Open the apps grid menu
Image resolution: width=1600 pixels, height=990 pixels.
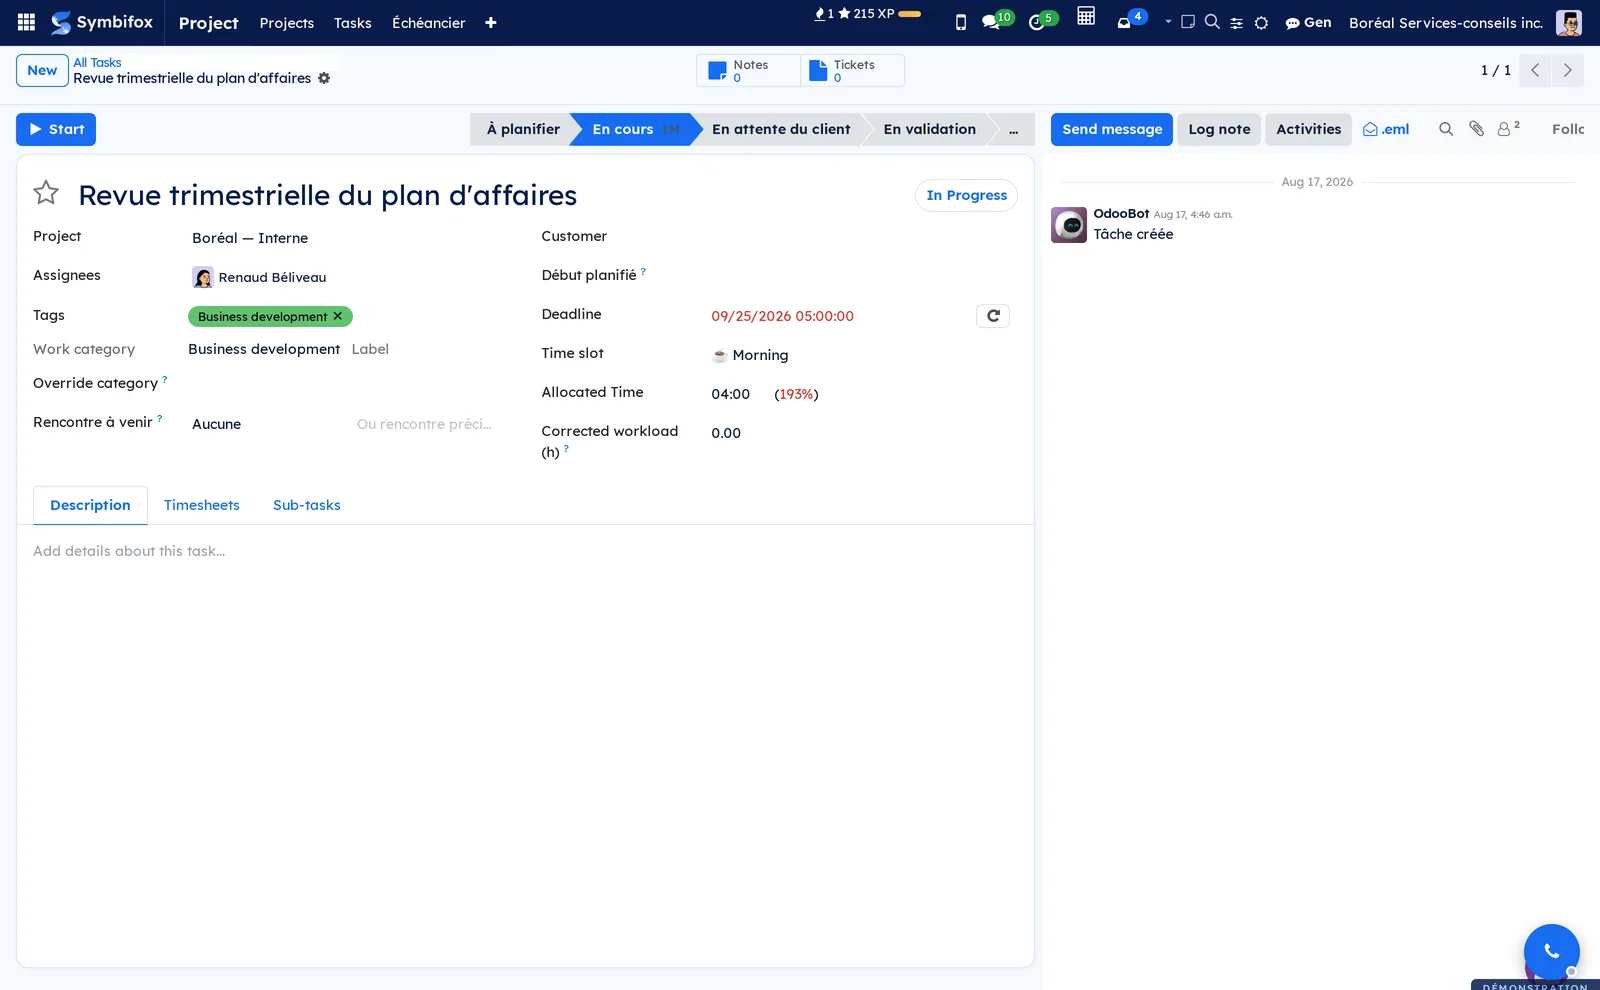pos(27,22)
